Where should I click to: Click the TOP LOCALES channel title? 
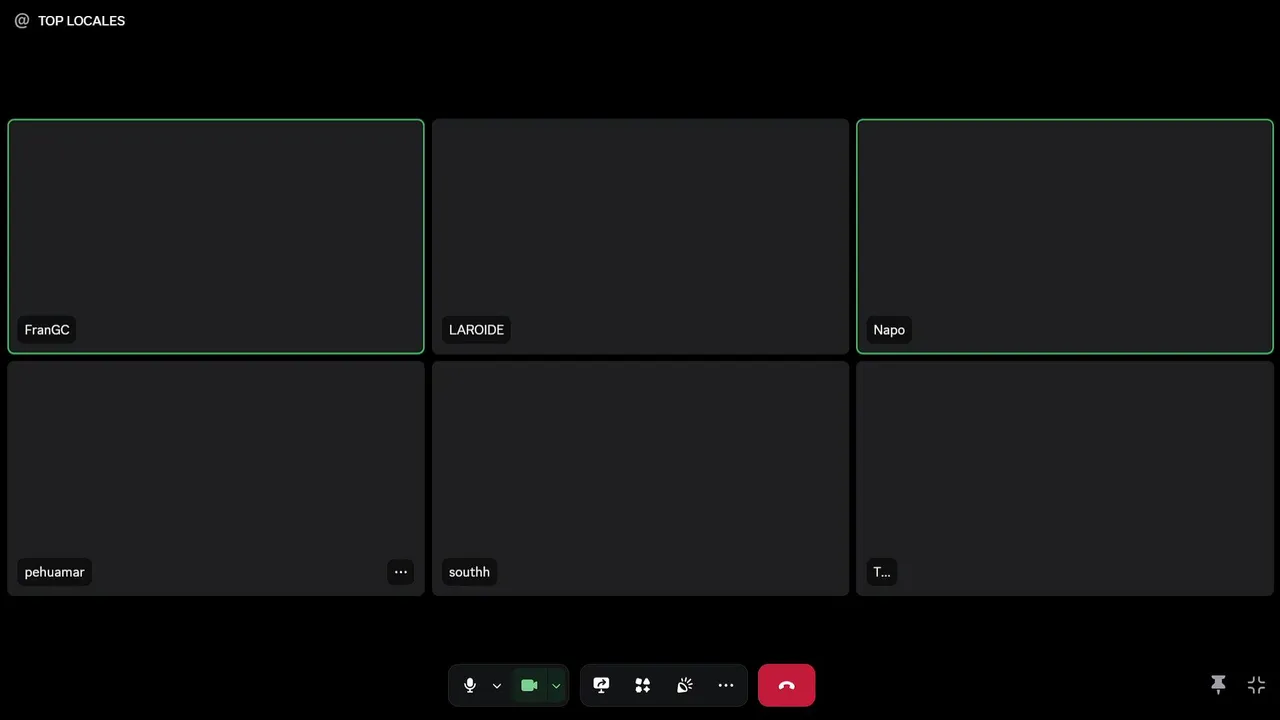tap(81, 21)
